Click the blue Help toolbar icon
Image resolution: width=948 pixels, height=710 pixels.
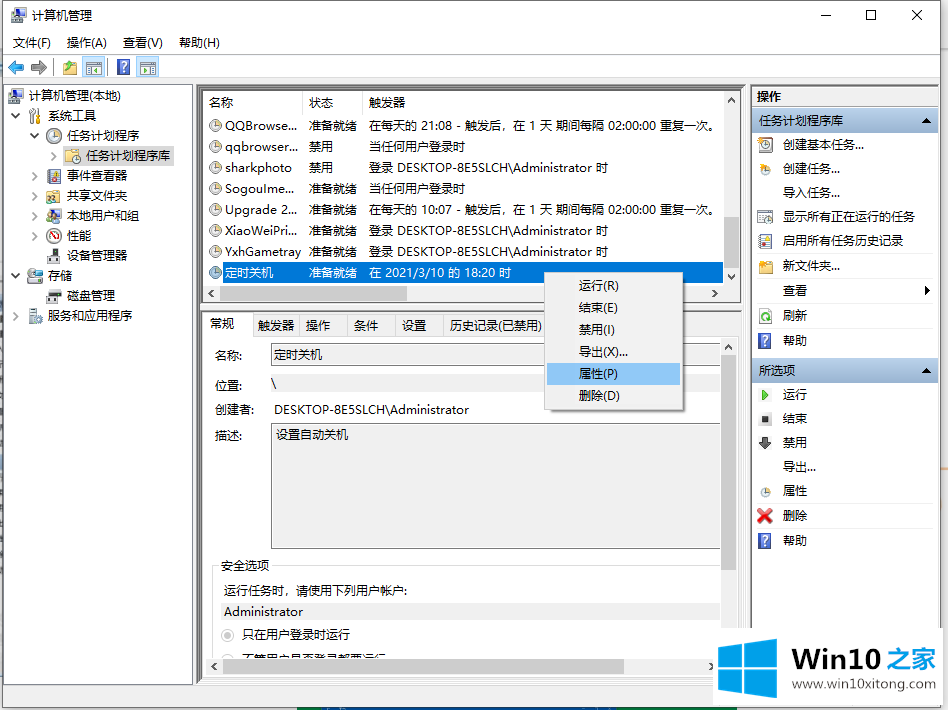[x=123, y=67]
